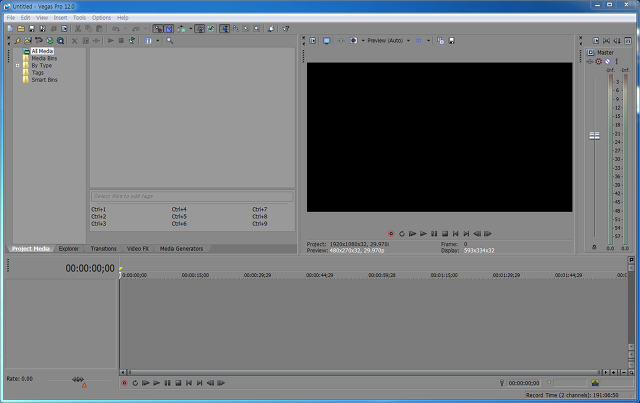Select the Selection Edit tool
The image size is (640, 403).
[246, 29]
